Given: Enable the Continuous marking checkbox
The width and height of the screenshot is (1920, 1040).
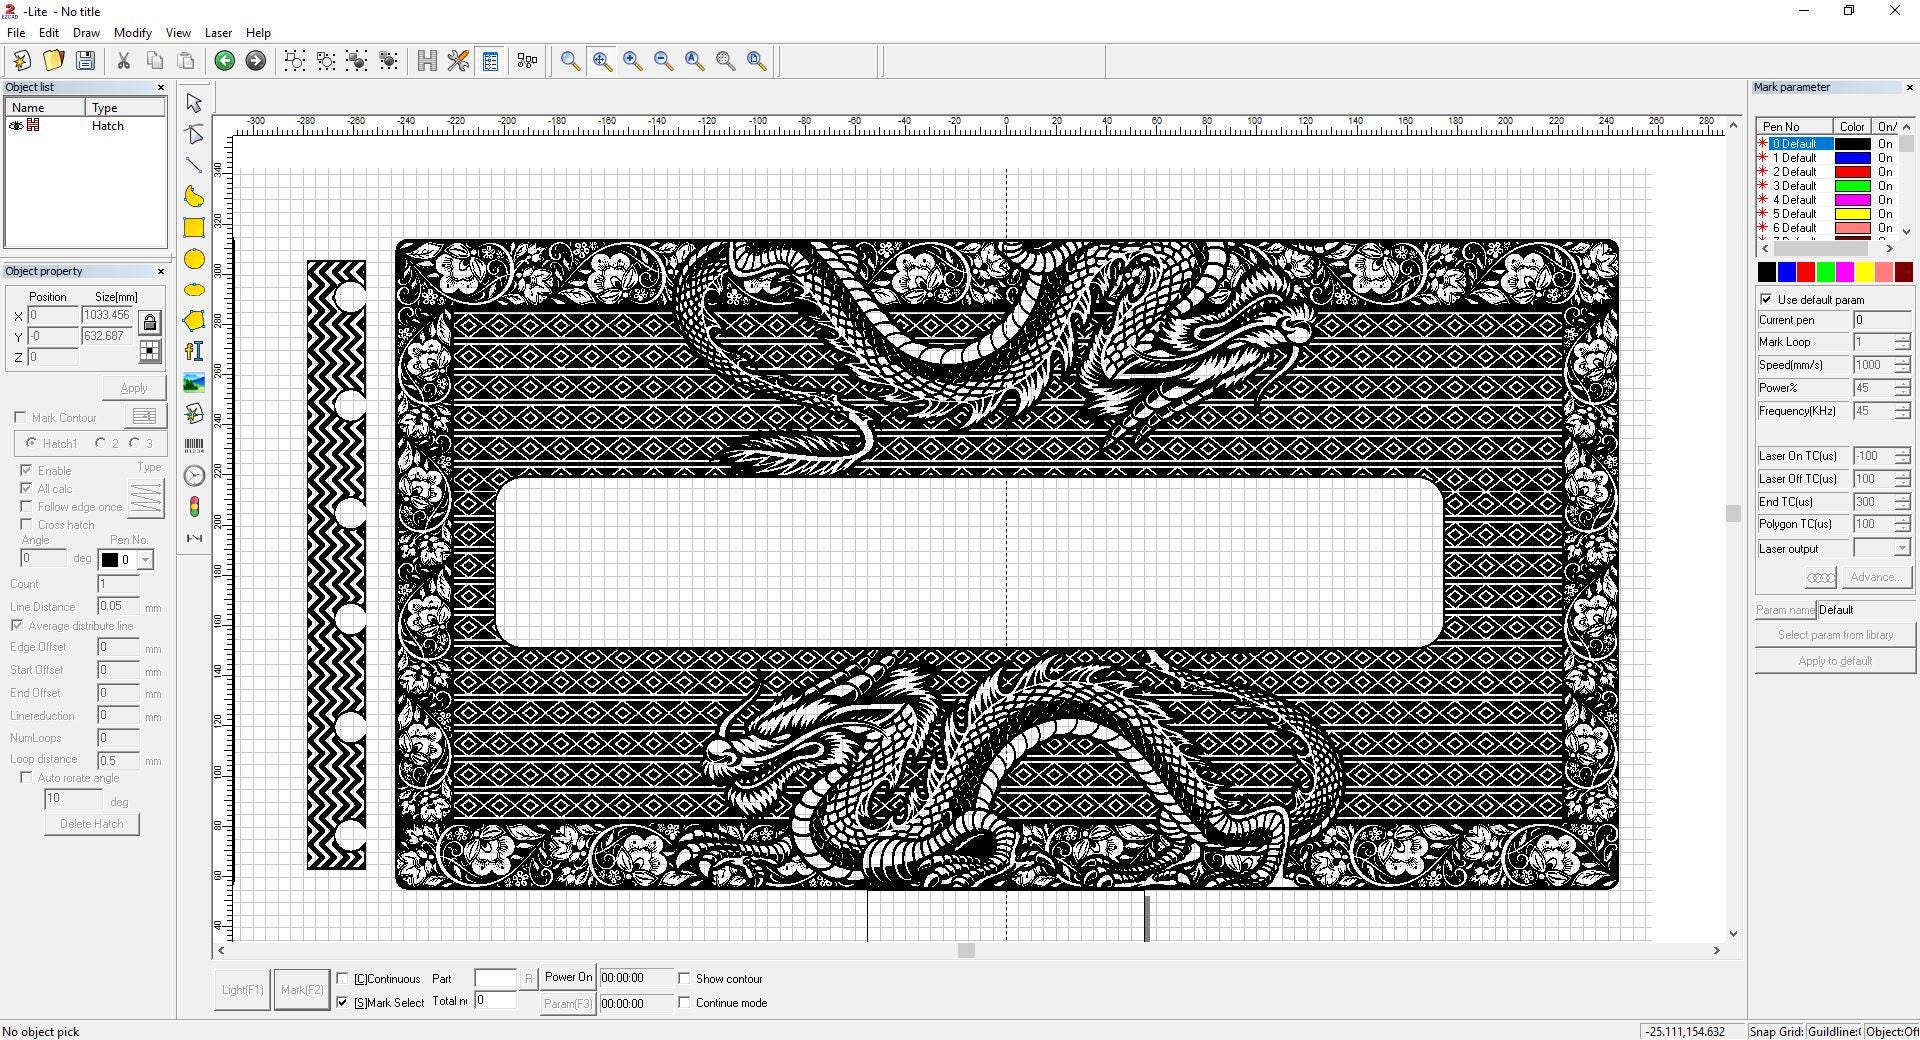Looking at the screenshot, I should tap(342, 978).
